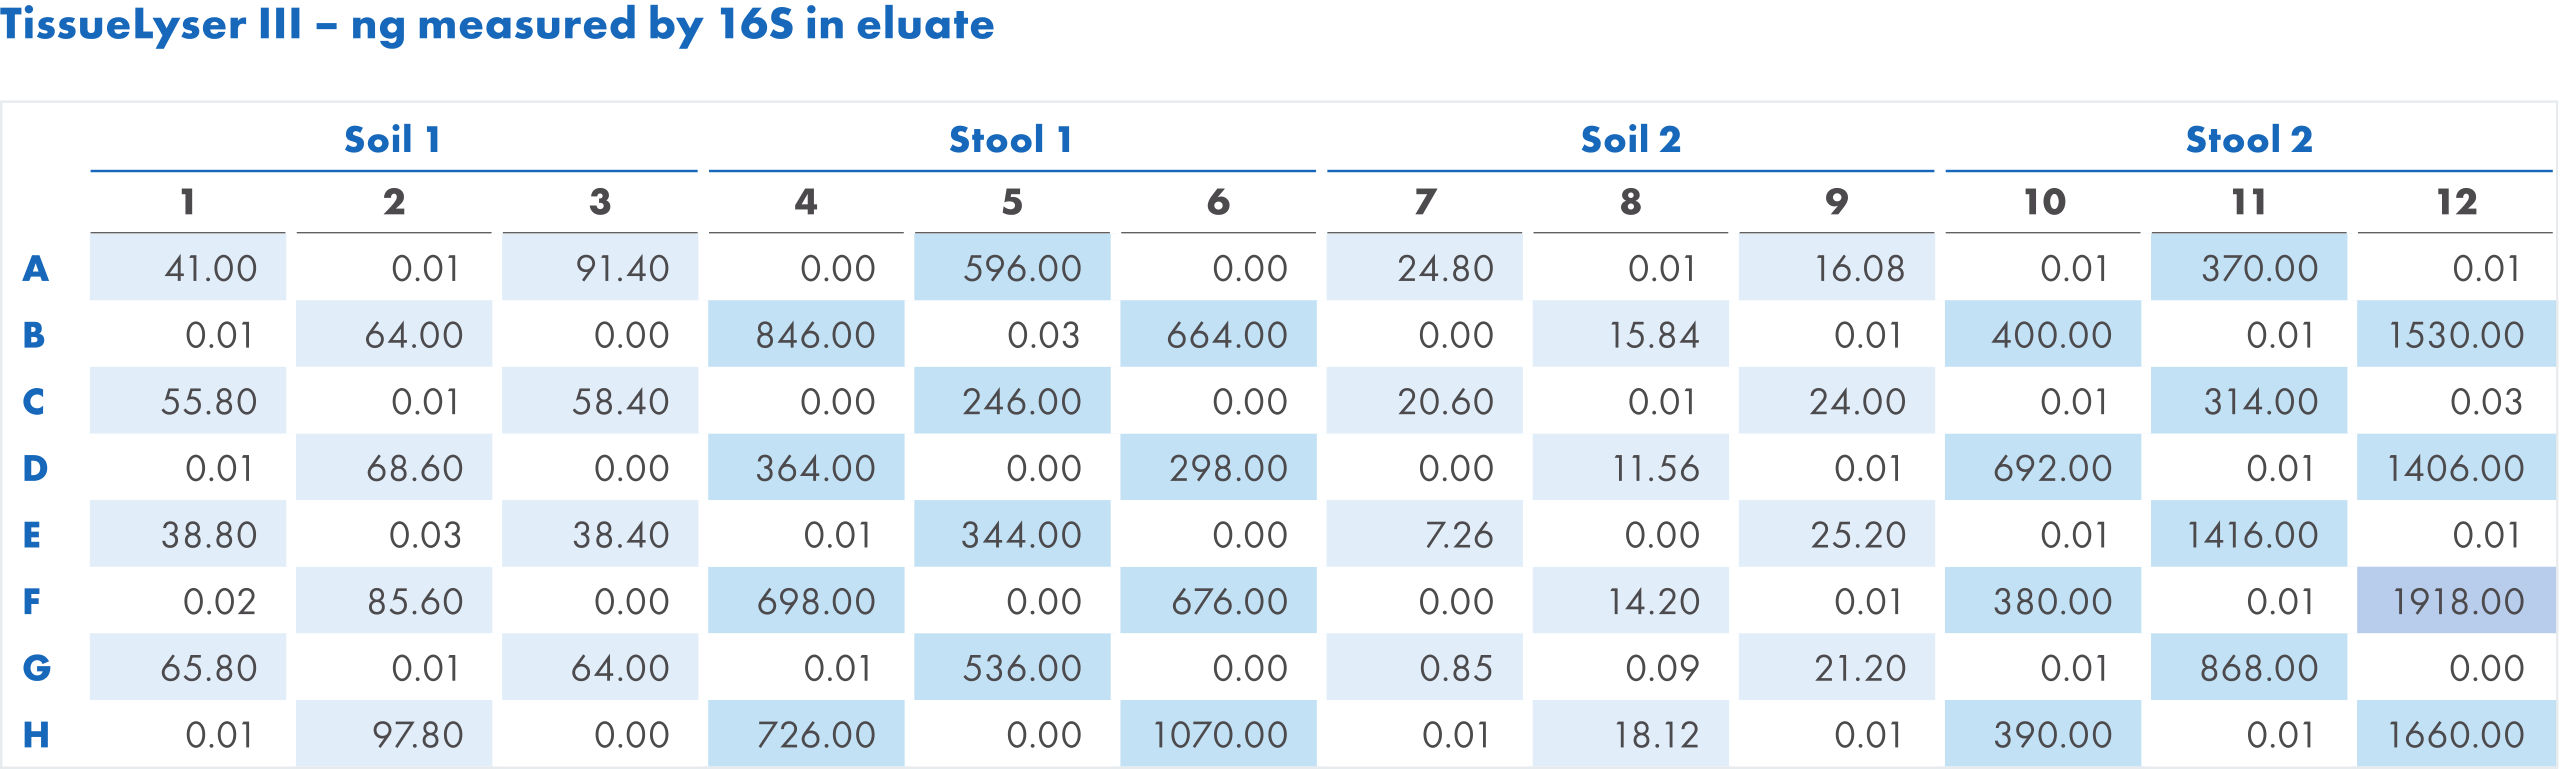Click the Soil 1 group header
2560x769 pixels.
[x=392, y=140]
